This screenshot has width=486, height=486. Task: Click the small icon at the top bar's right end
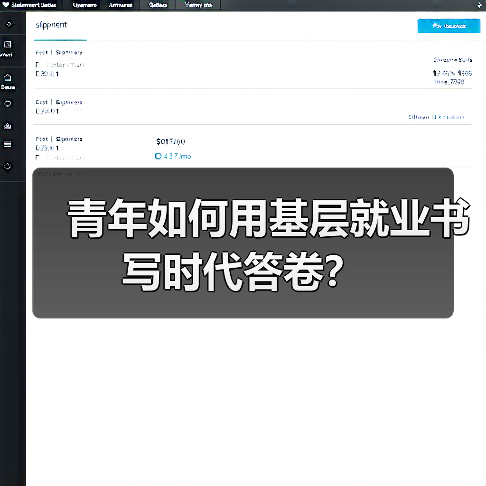coord(479,5)
